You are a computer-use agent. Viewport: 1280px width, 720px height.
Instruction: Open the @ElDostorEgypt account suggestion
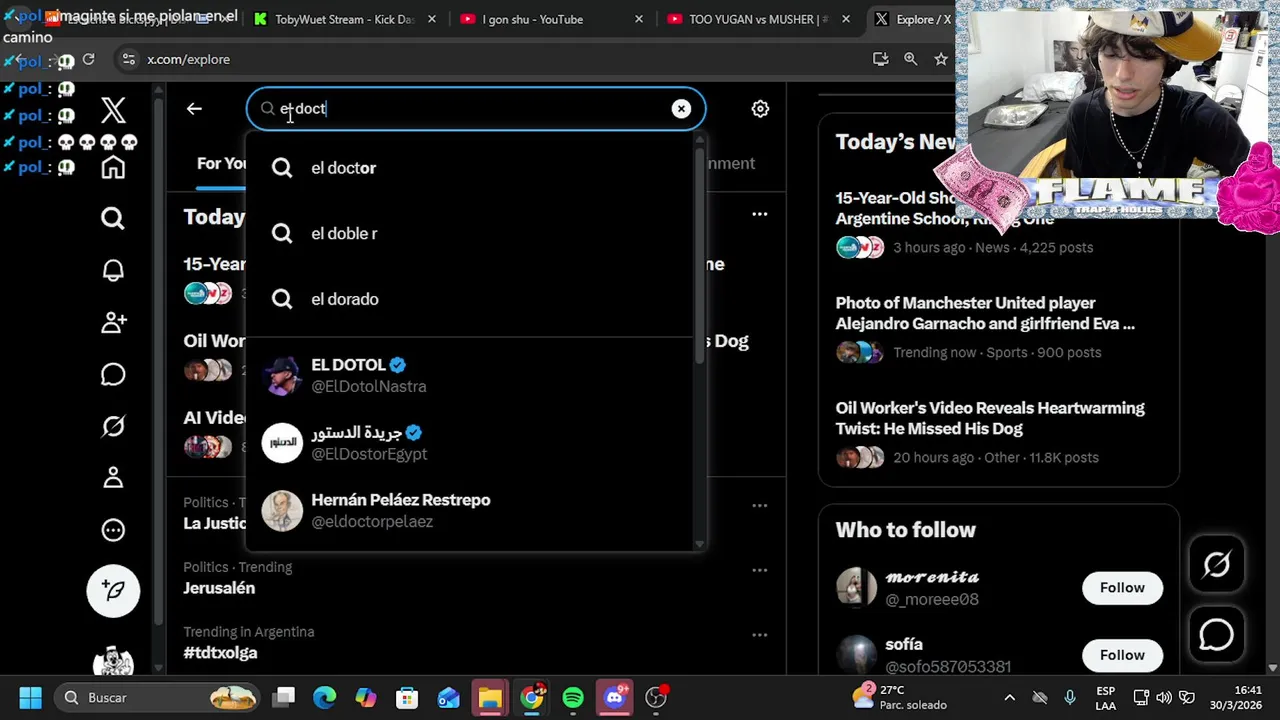pyautogui.click(x=471, y=443)
